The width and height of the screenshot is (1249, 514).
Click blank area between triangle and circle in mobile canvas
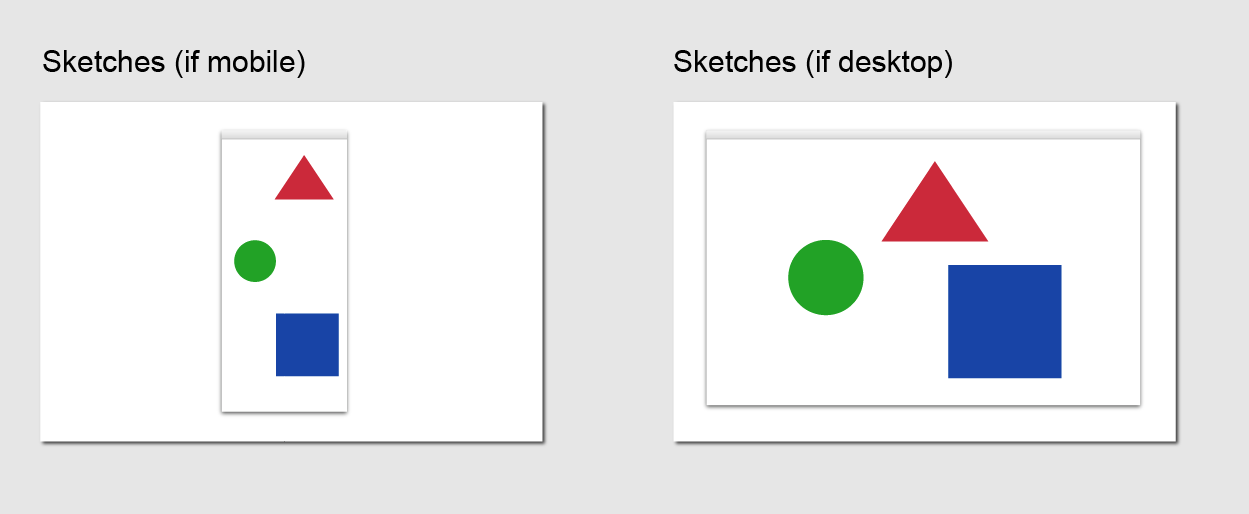coord(284,220)
